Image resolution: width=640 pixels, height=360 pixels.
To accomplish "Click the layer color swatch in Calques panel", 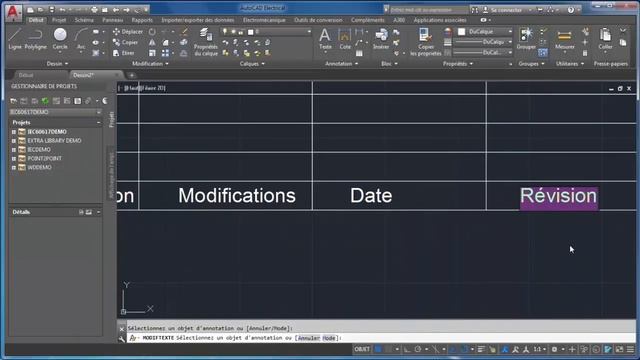I will click(x=251, y=31).
